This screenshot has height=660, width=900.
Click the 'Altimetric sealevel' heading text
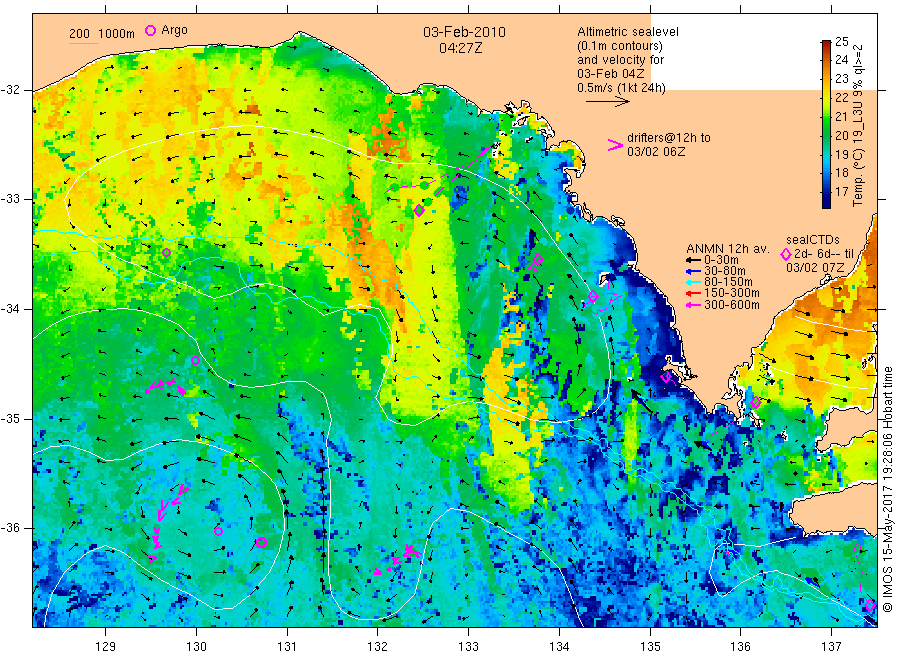pos(628,32)
